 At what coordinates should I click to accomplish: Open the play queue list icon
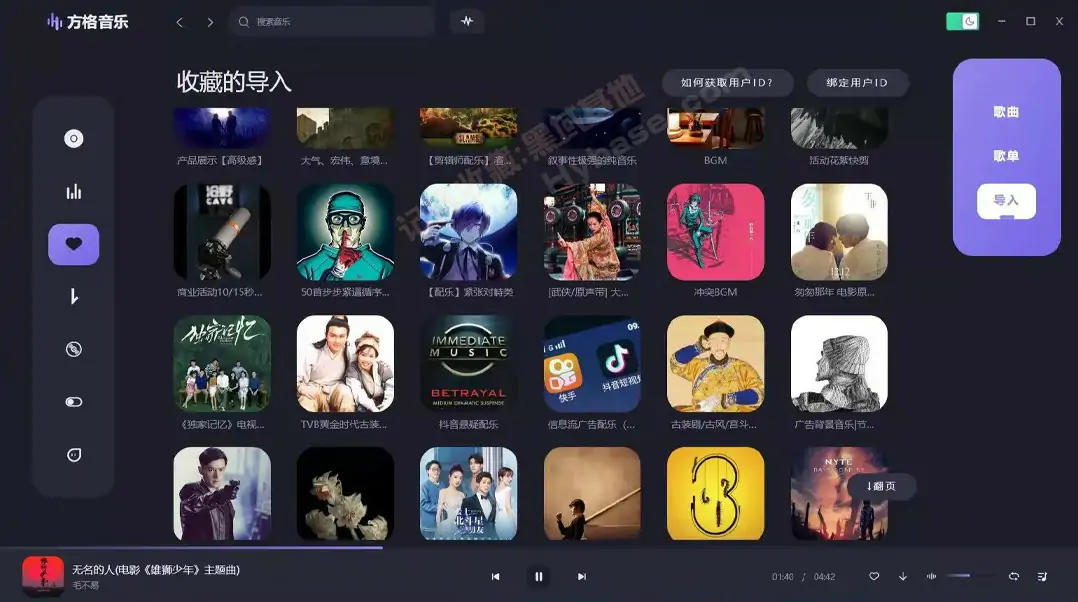coord(1042,576)
